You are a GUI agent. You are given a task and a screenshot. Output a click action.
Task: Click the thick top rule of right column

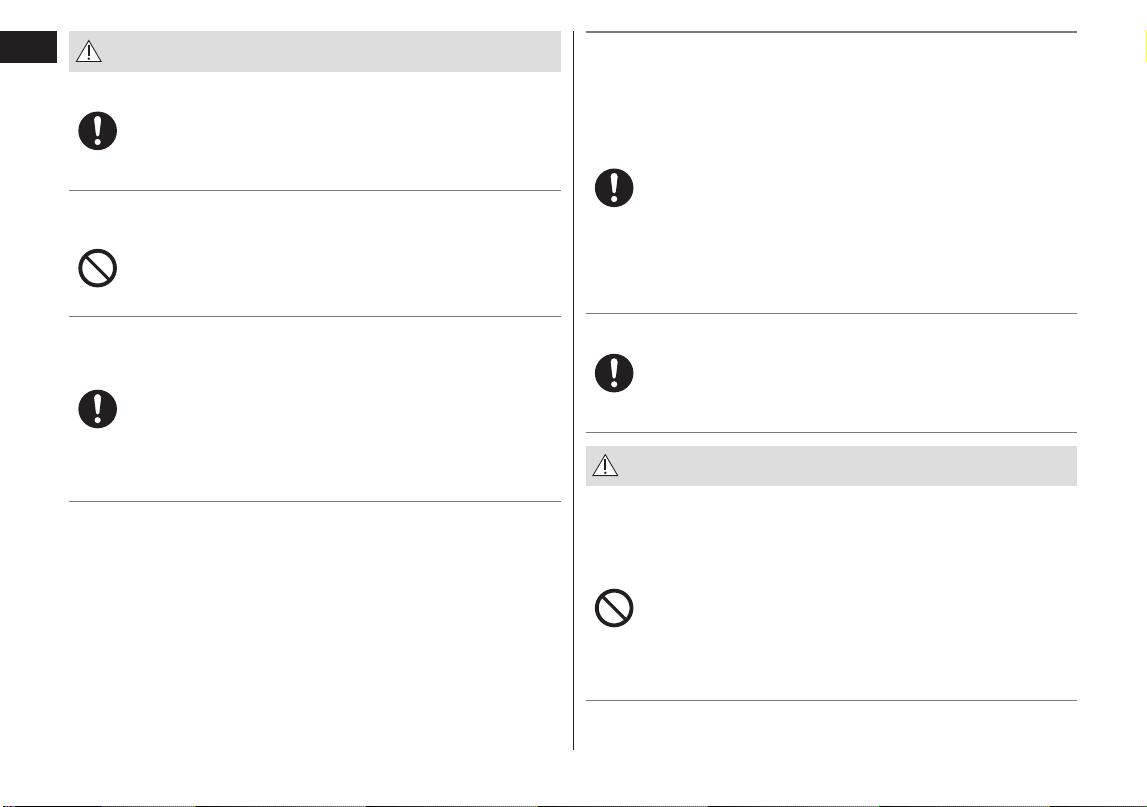831,32
